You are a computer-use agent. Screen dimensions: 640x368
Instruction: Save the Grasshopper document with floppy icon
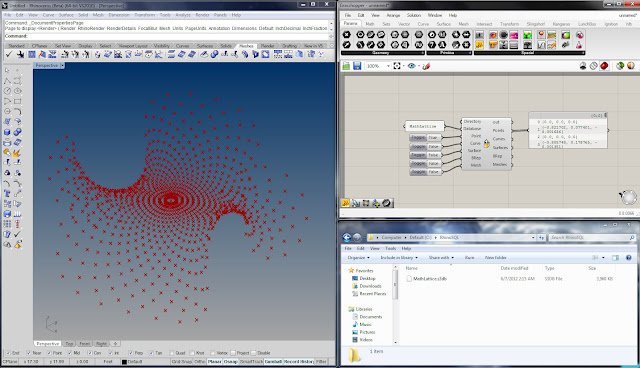pos(357,66)
